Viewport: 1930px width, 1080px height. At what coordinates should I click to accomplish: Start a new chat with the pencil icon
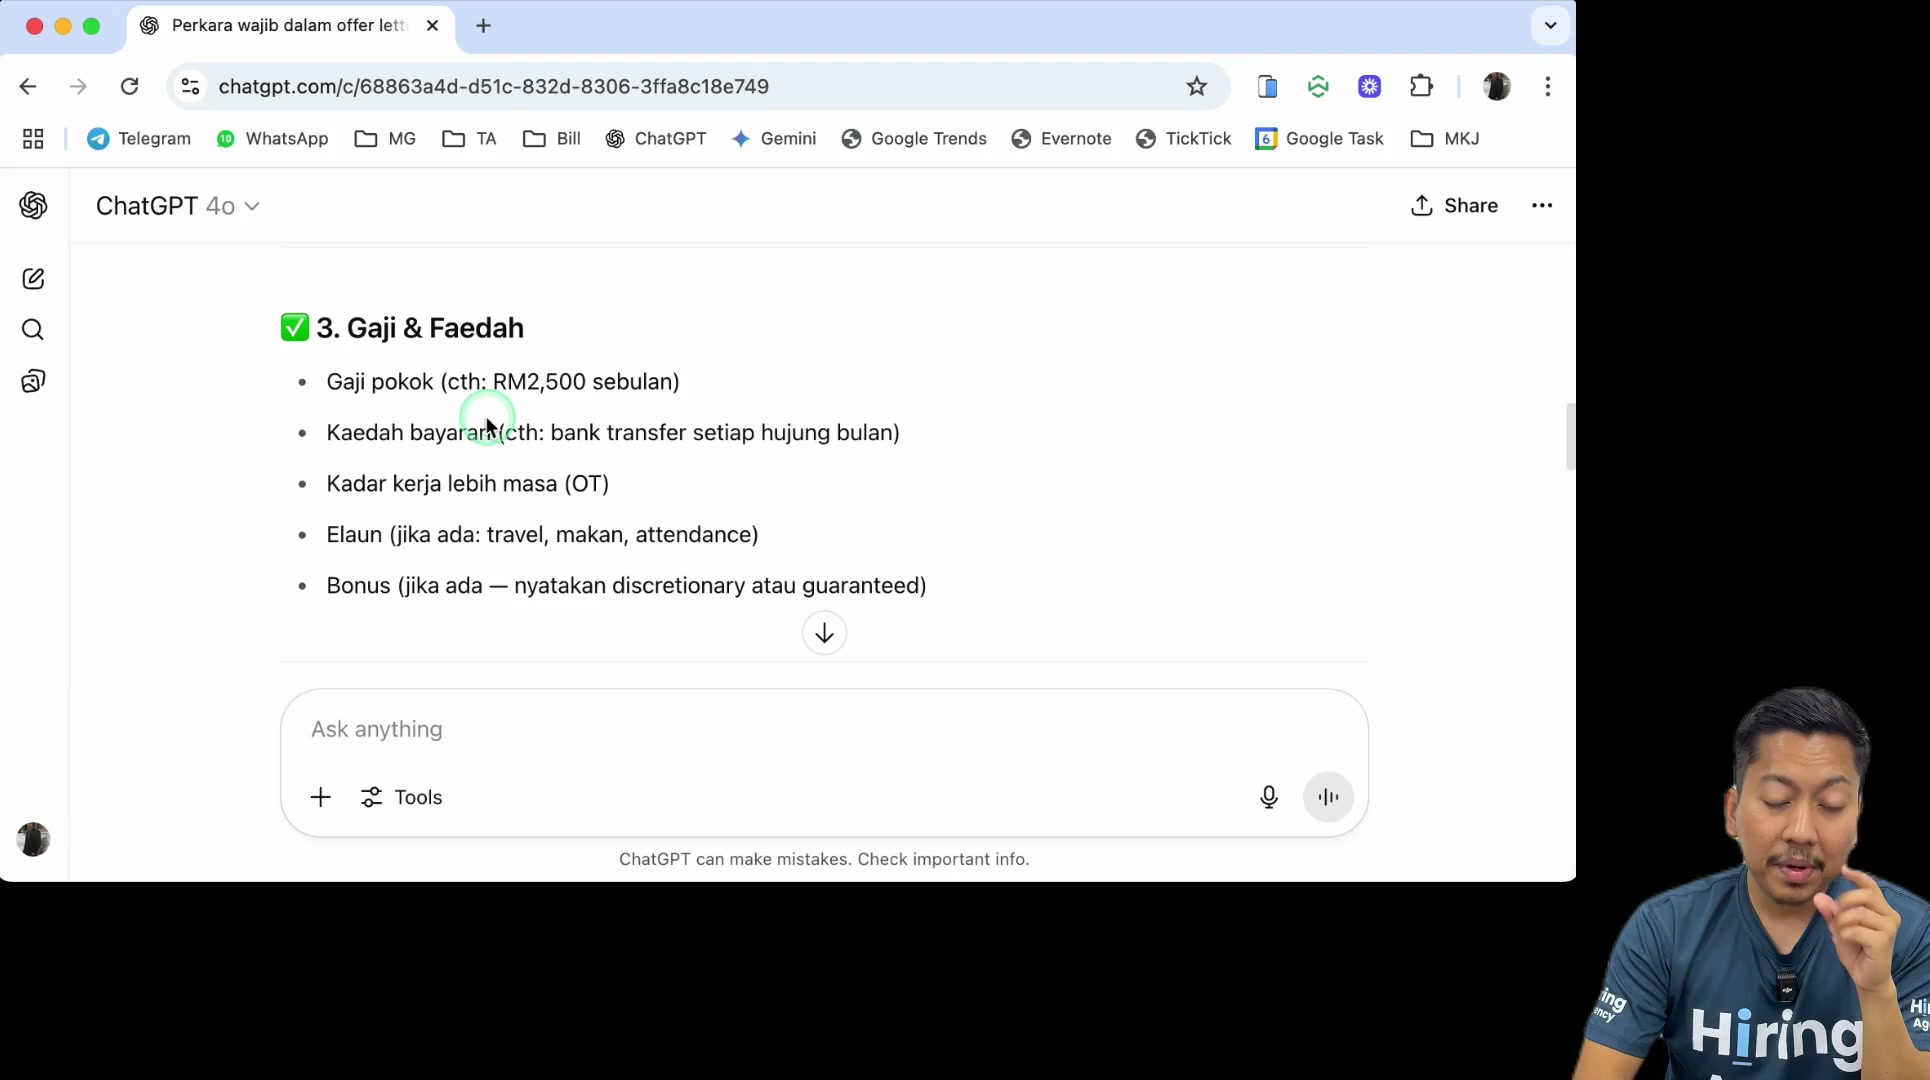click(x=33, y=279)
